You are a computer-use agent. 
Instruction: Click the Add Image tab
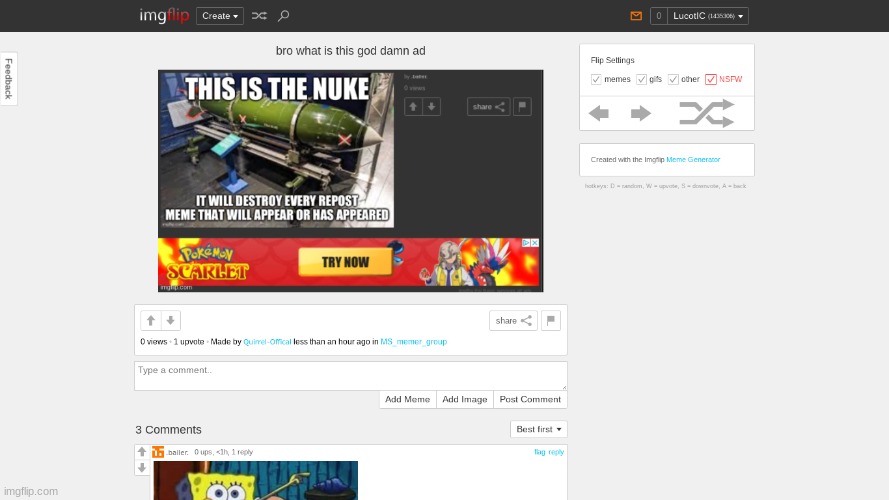(464, 399)
